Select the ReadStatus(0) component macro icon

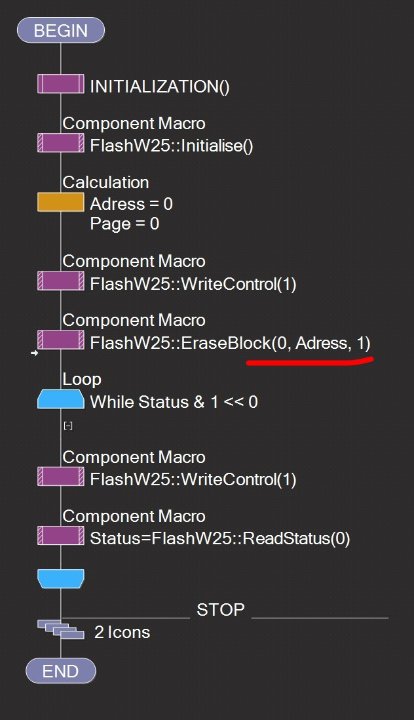coord(61,536)
